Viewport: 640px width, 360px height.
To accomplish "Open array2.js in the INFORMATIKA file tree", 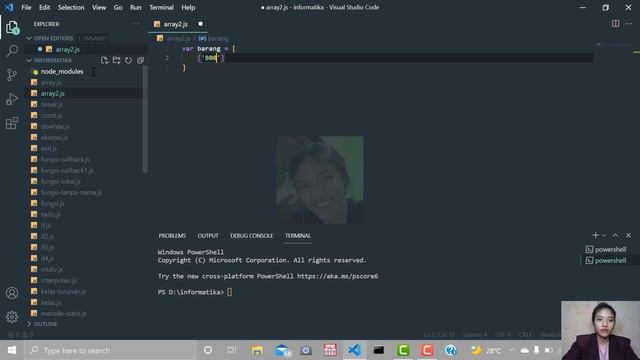I will pos(53,93).
